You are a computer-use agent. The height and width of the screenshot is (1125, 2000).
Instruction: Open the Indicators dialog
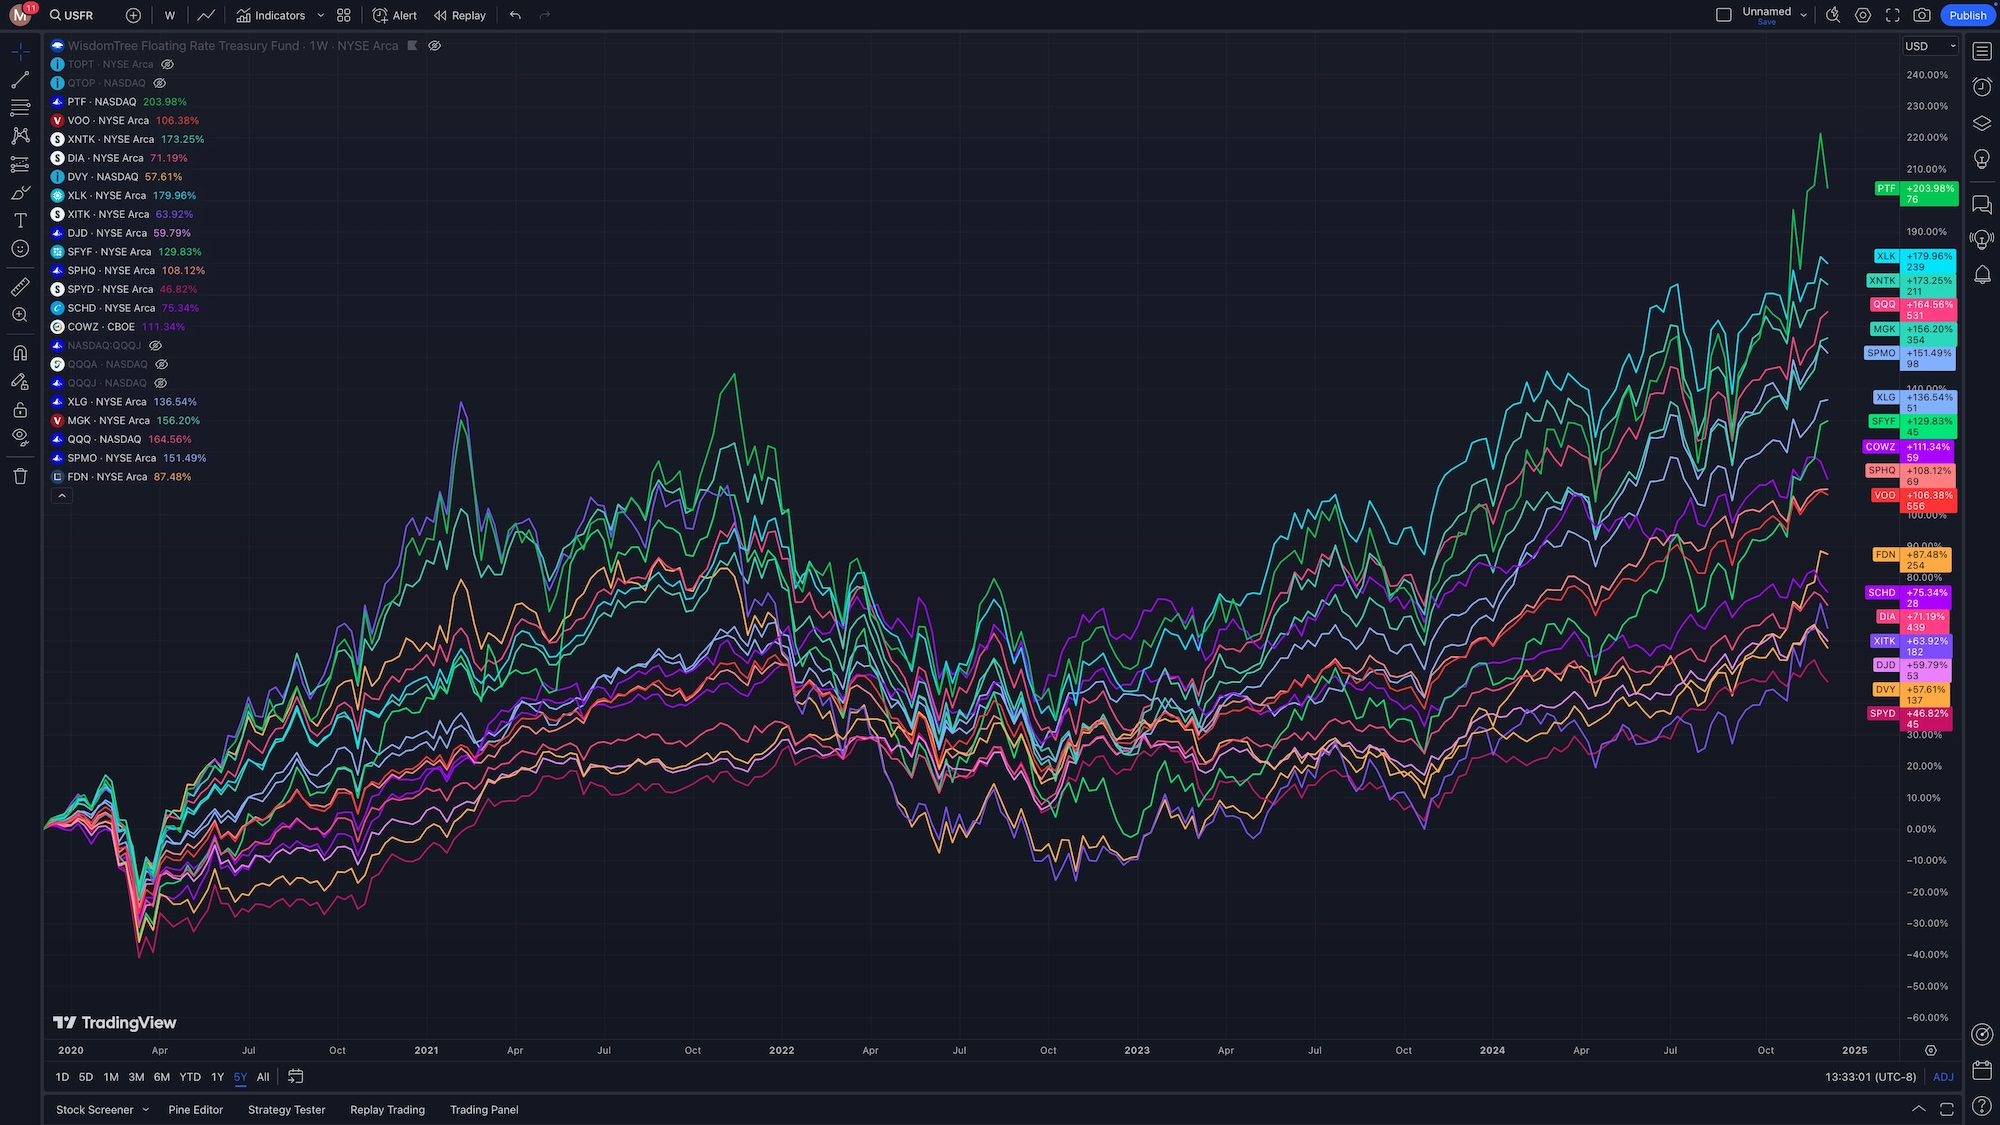(x=271, y=15)
